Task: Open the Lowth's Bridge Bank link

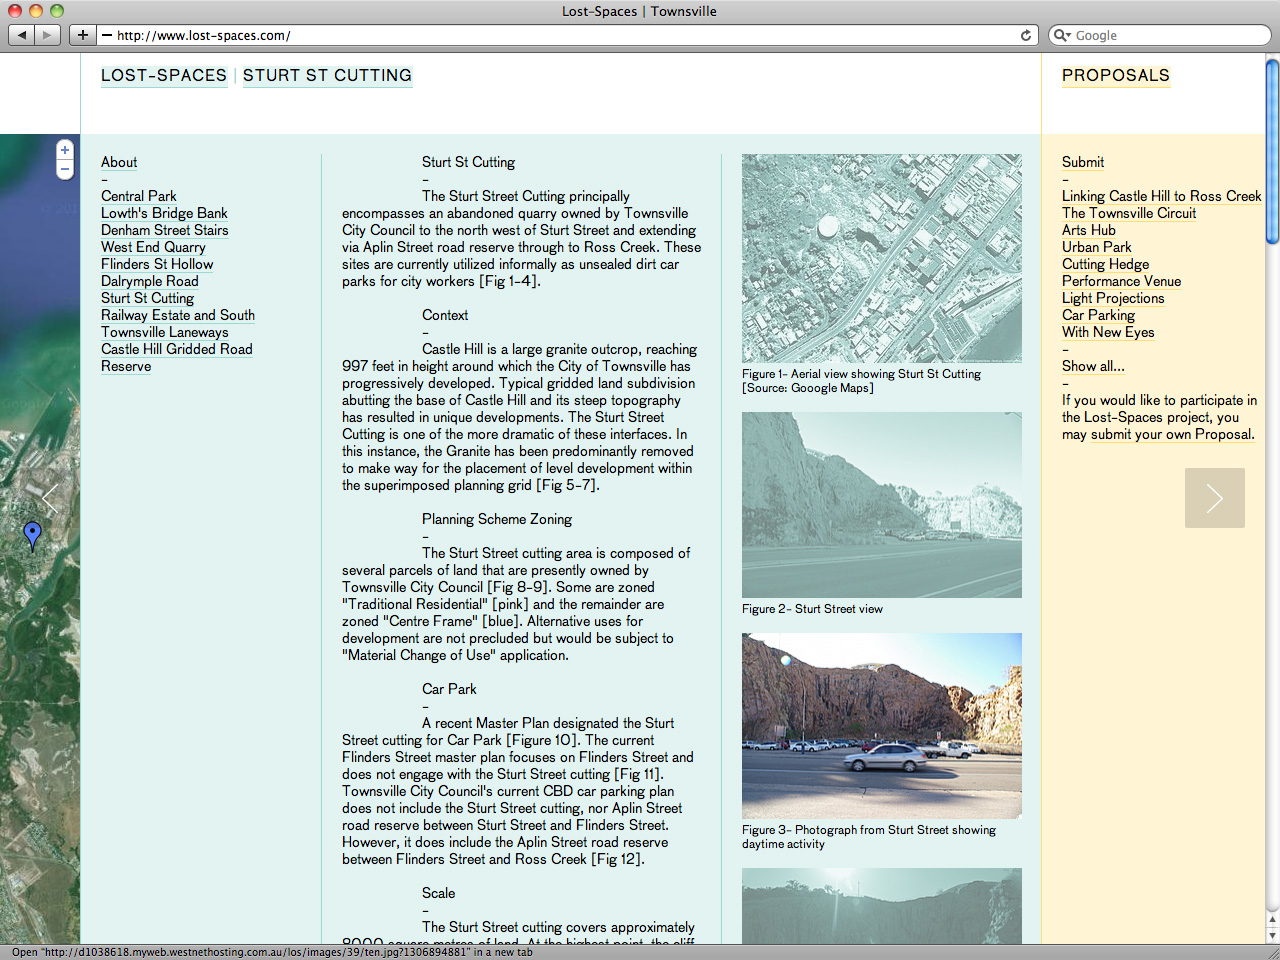Action: click(164, 213)
